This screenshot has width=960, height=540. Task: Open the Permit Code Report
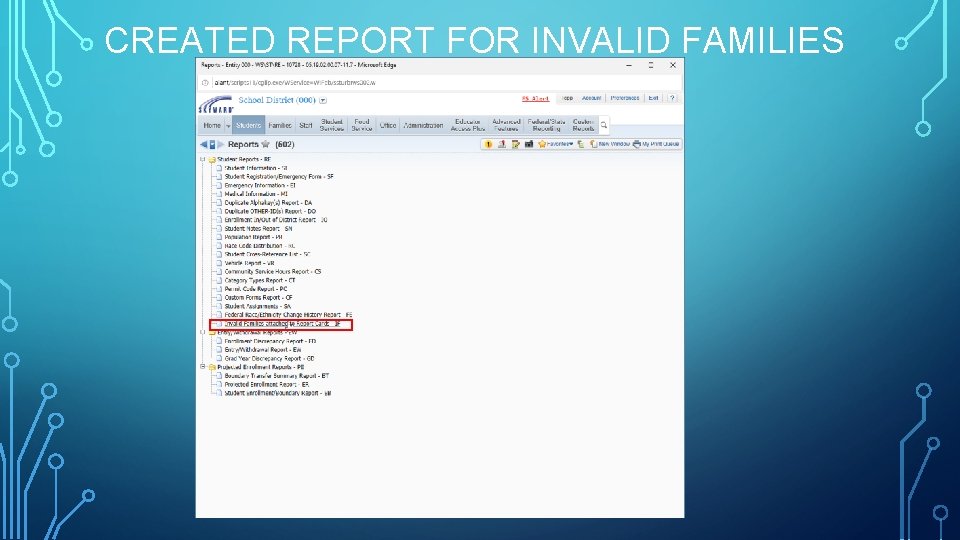255,289
